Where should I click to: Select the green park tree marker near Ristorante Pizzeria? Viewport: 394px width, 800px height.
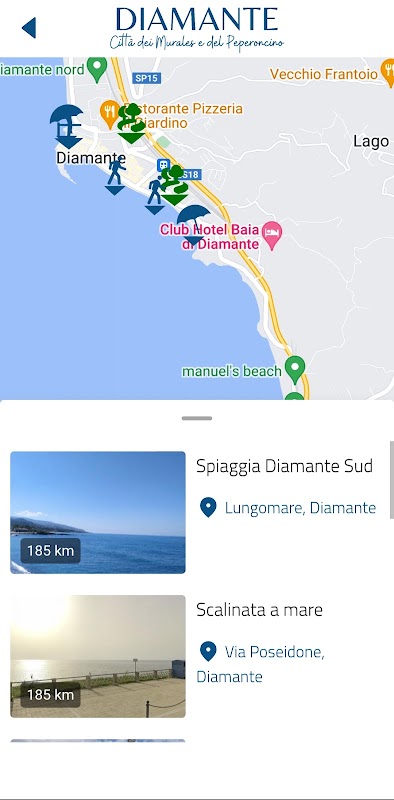[x=131, y=123]
